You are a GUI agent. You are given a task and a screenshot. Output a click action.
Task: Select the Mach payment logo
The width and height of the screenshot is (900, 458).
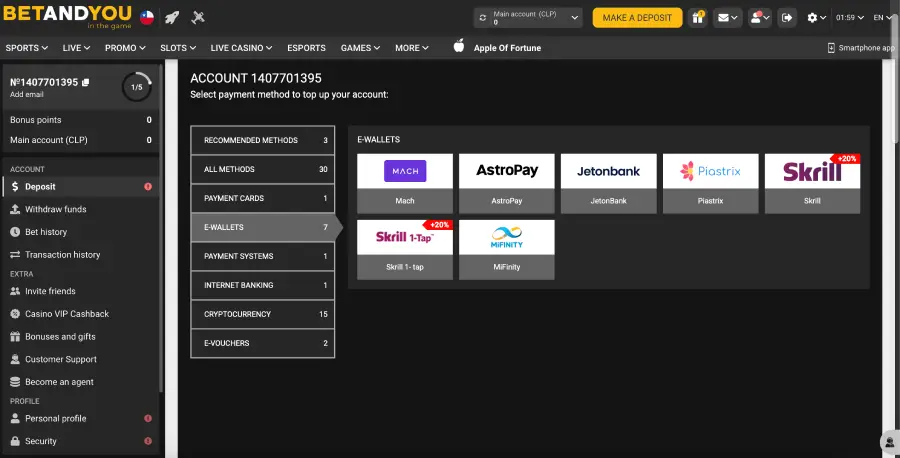click(405, 171)
